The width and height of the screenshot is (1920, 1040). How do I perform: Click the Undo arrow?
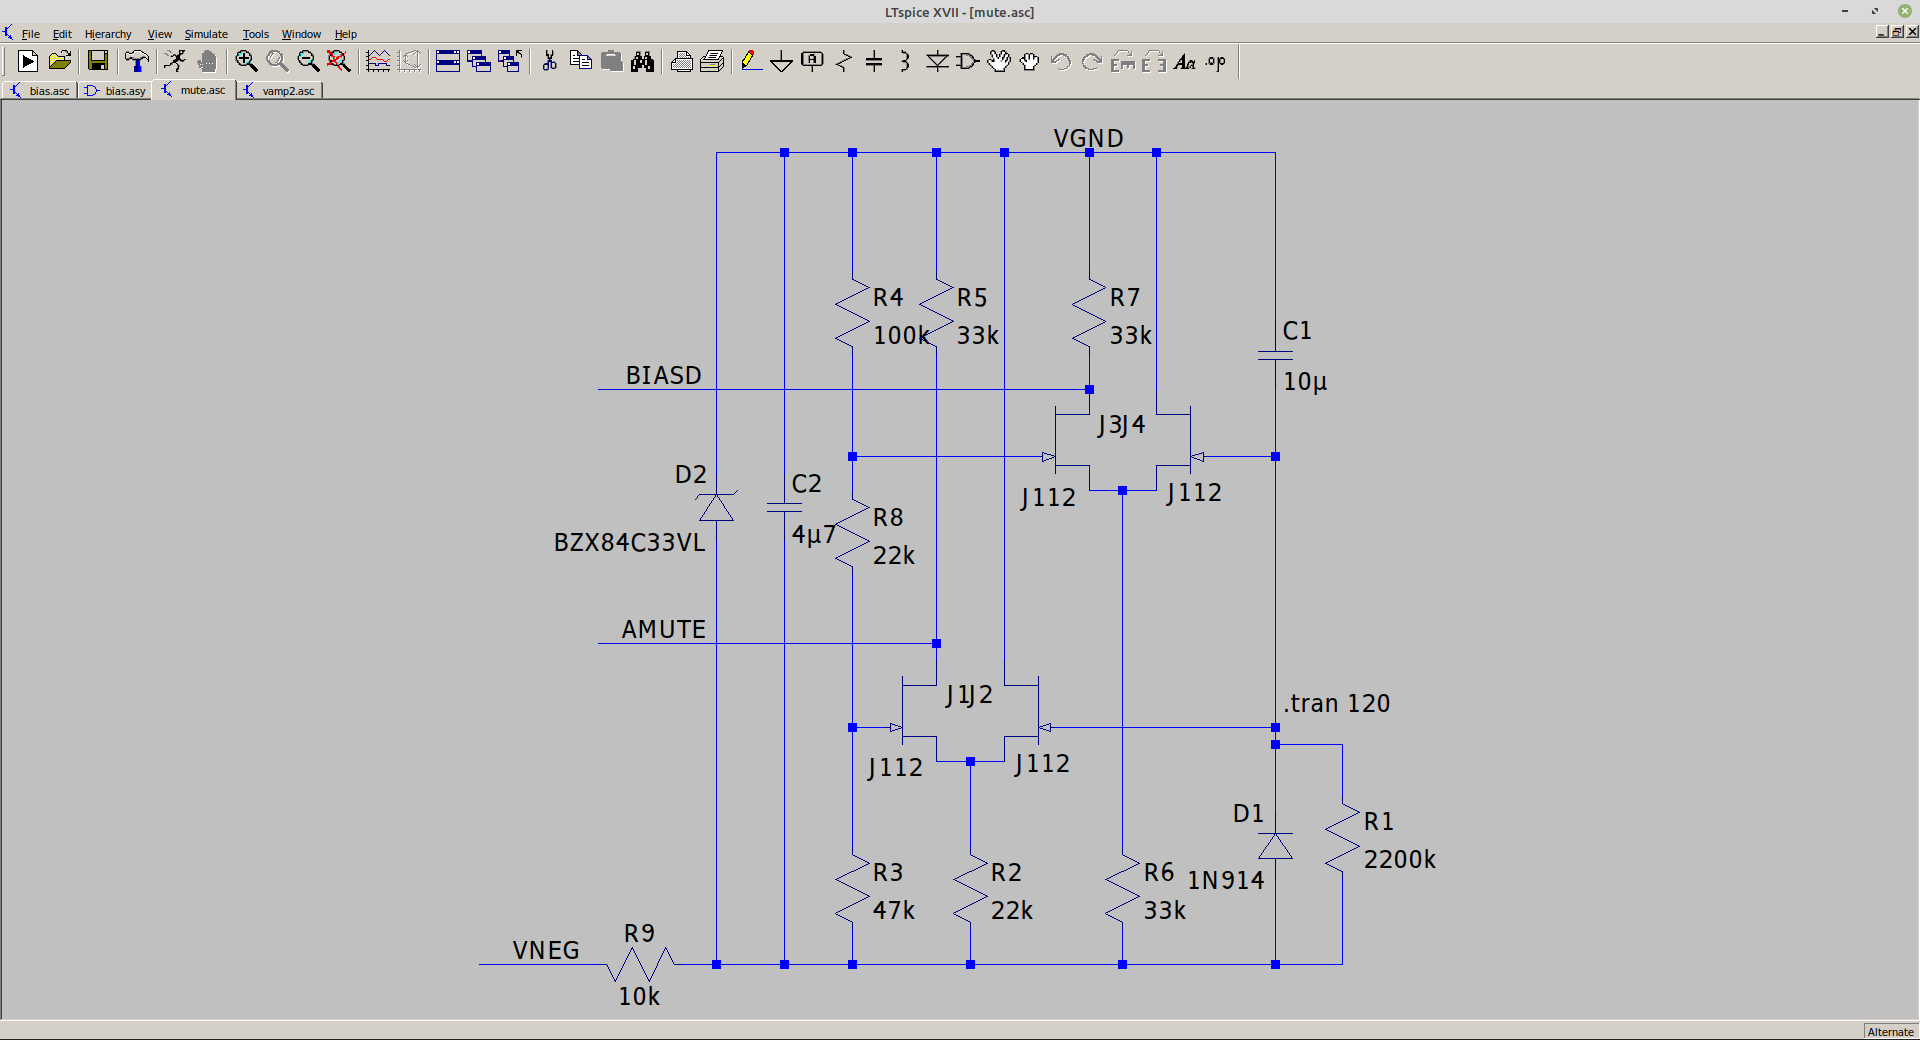[x=1061, y=61]
